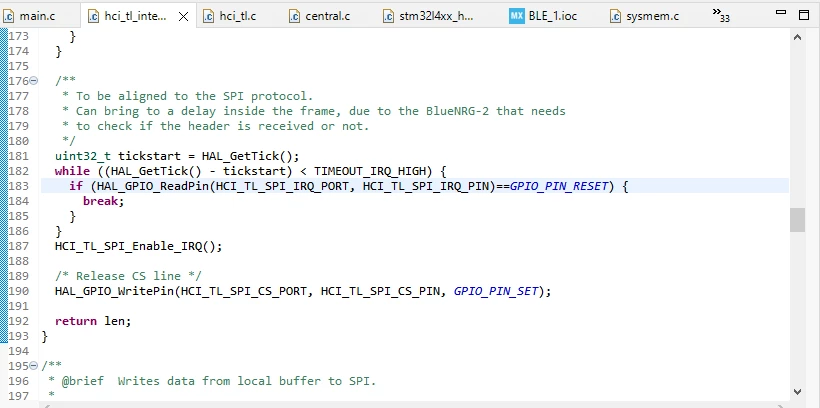820x408 pixels.
Task: Switch to the main.c editor tab
Action: tap(29, 16)
